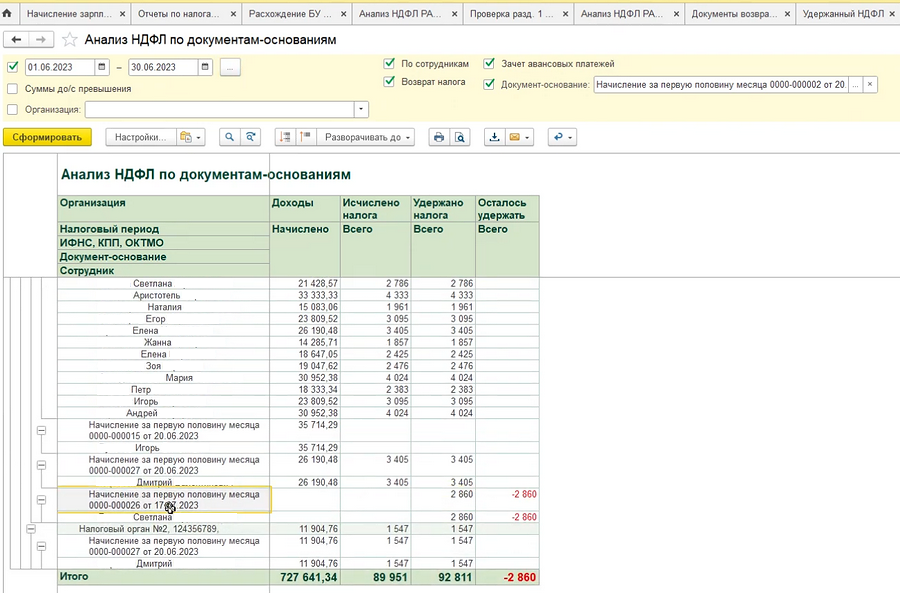Click the find next icon

point(251,137)
